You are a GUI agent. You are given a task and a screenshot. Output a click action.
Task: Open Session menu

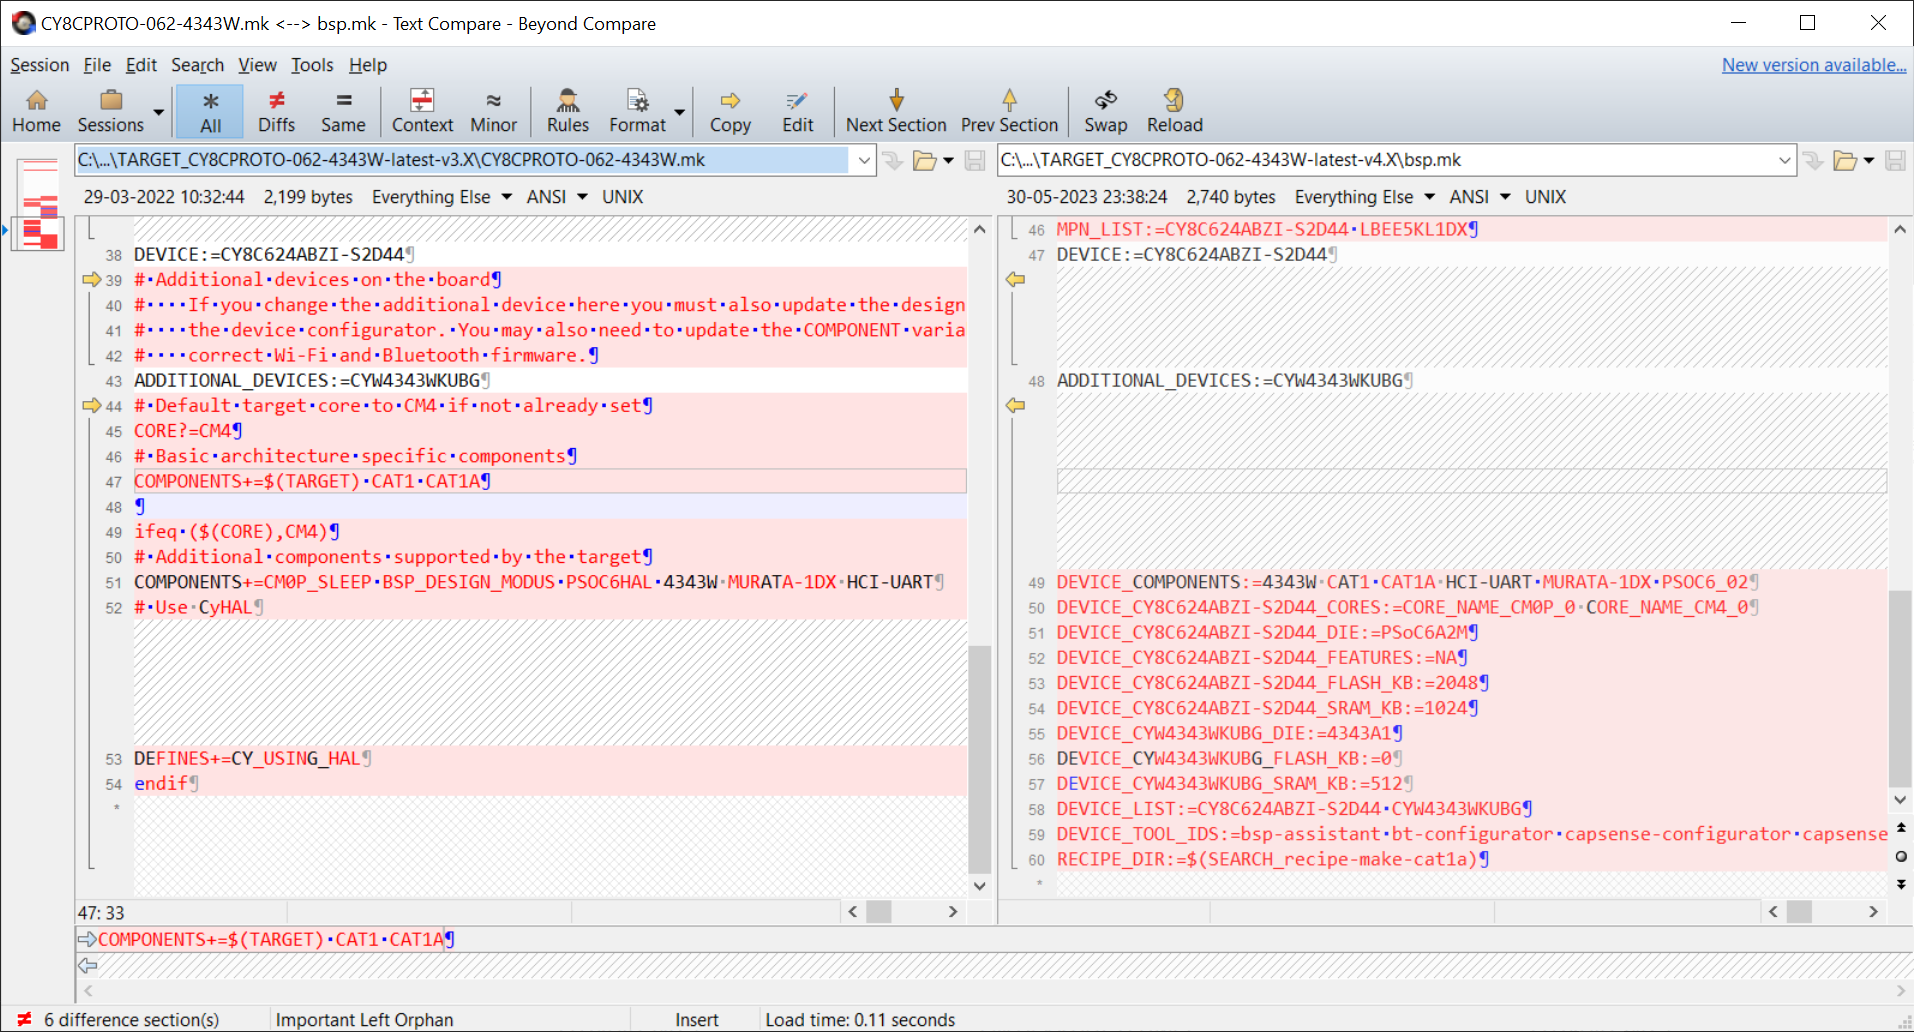click(40, 65)
